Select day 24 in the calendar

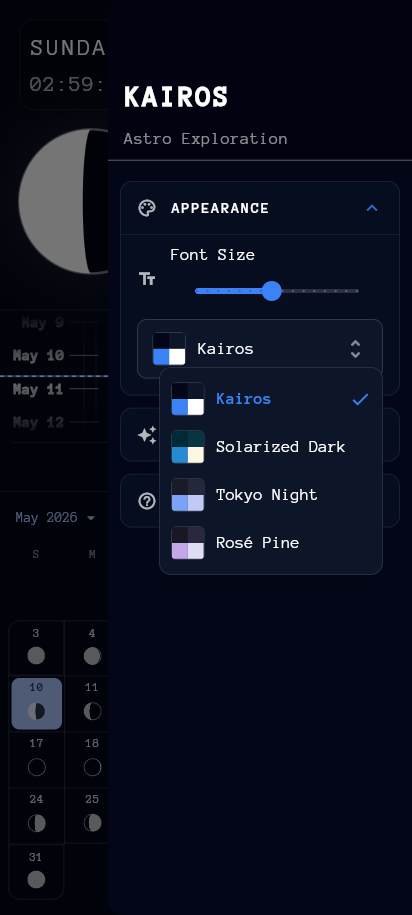pyautogui.click(x=36, y=816)
